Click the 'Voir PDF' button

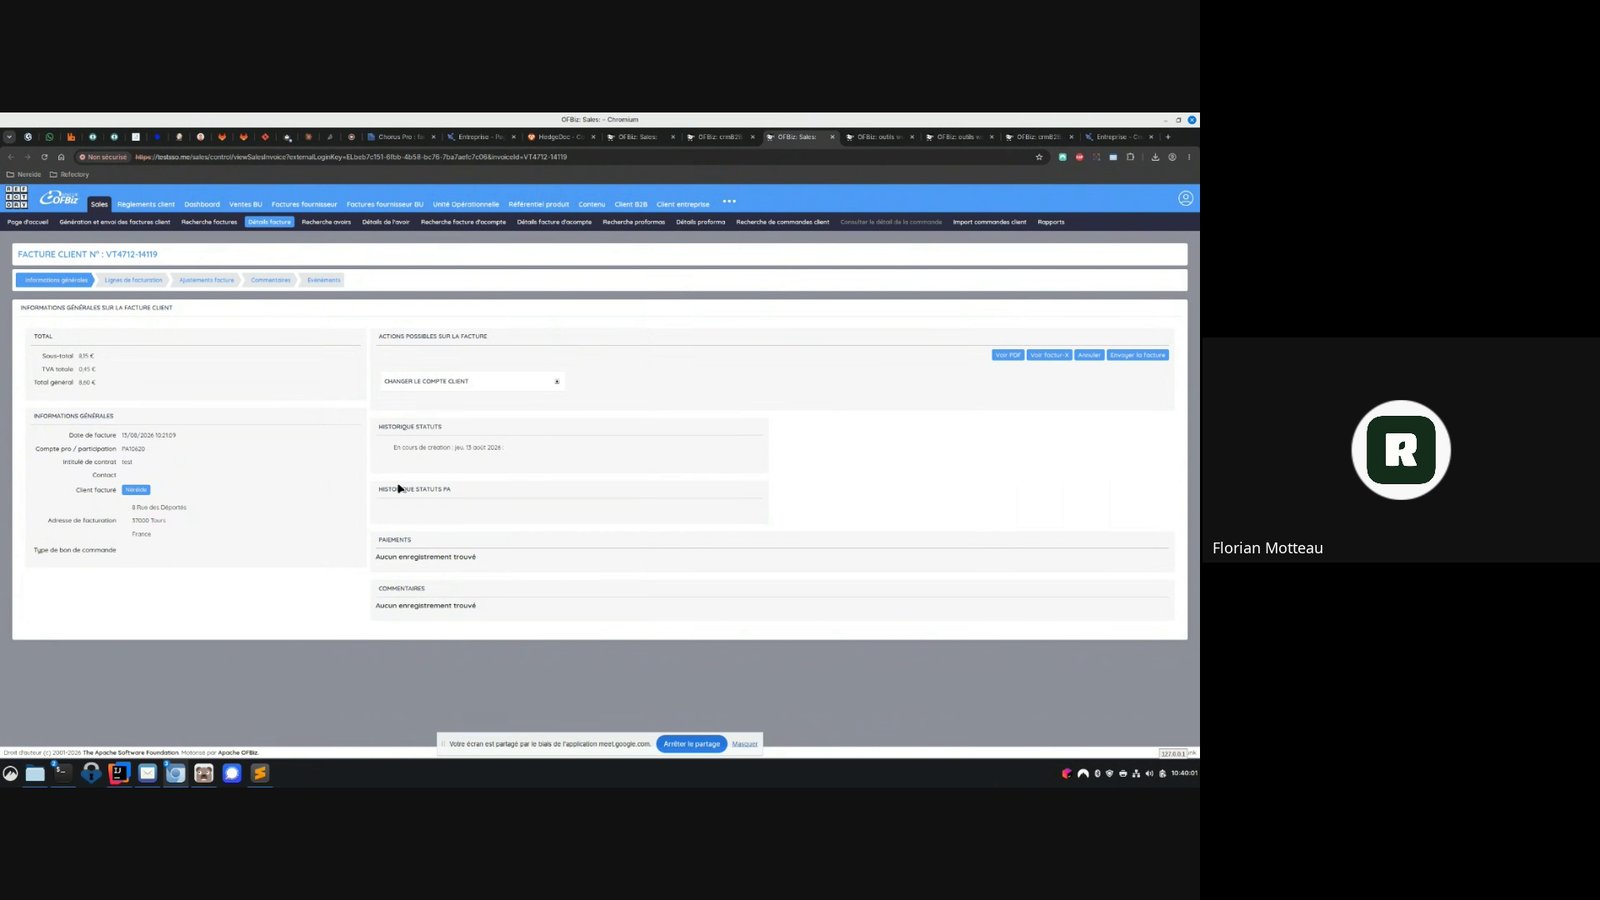[1008, 355]
